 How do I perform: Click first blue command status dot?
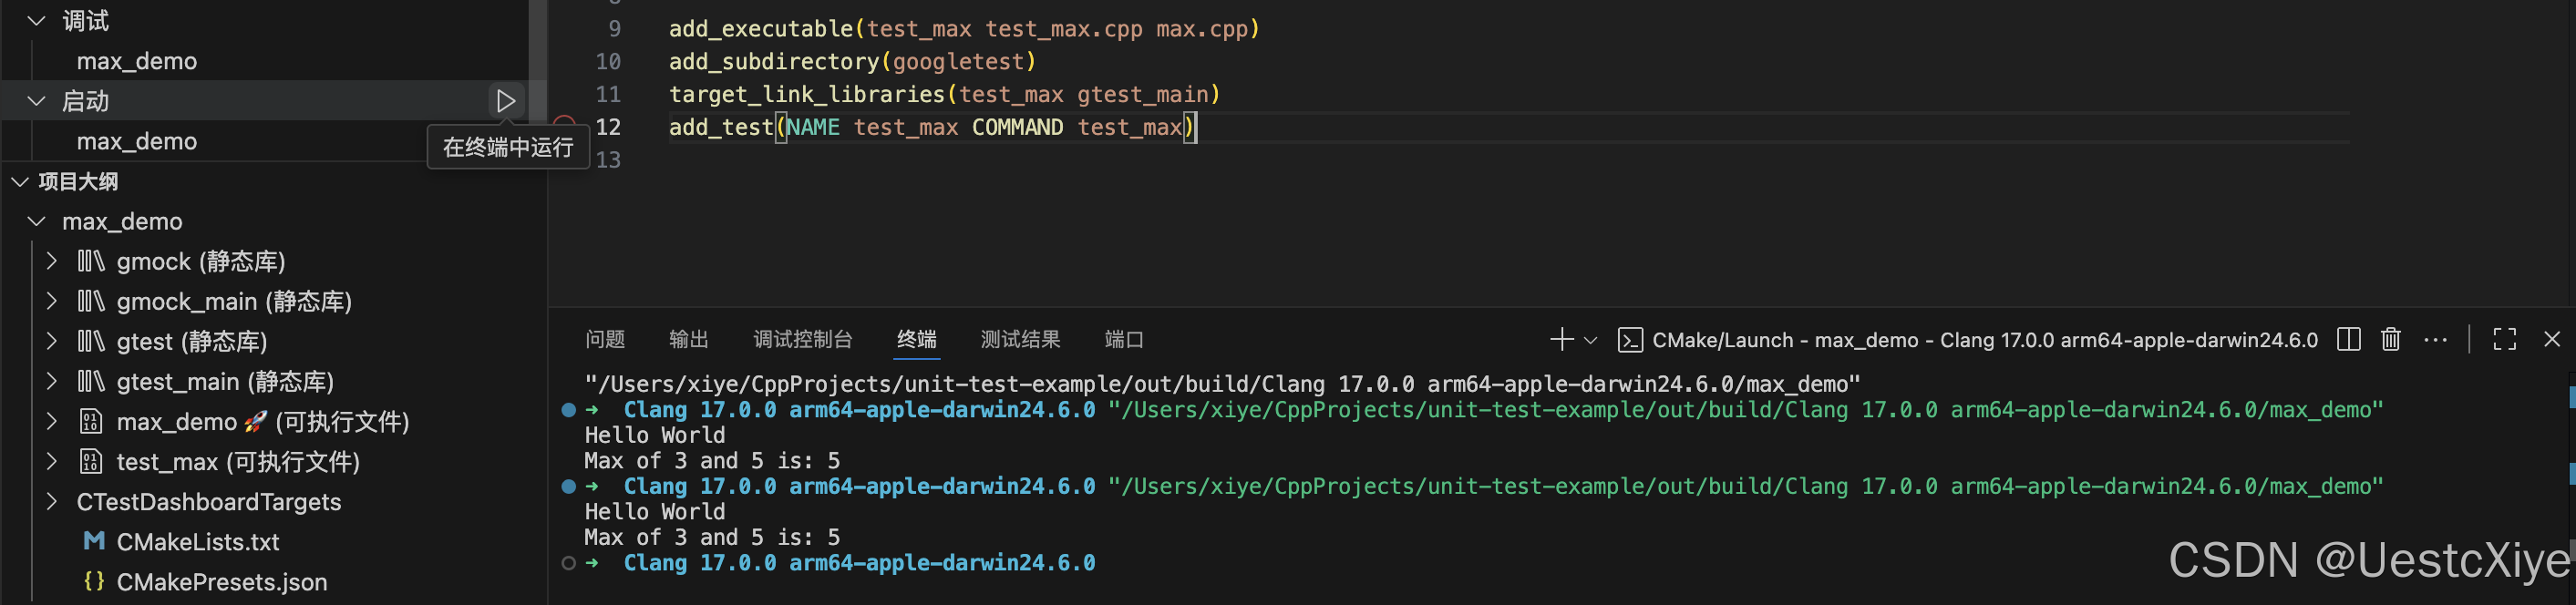(x=568, y=410)
